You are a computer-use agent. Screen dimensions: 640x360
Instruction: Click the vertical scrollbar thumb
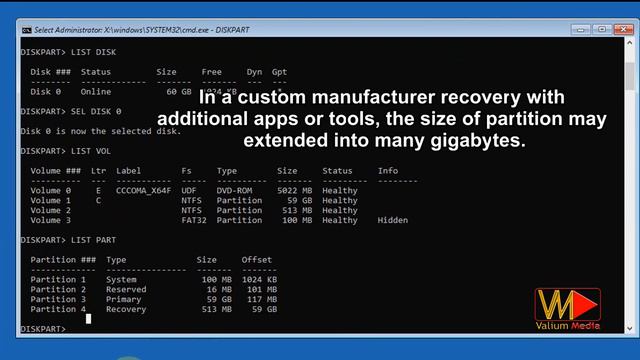pyautogui.click(x=629, y=76)
